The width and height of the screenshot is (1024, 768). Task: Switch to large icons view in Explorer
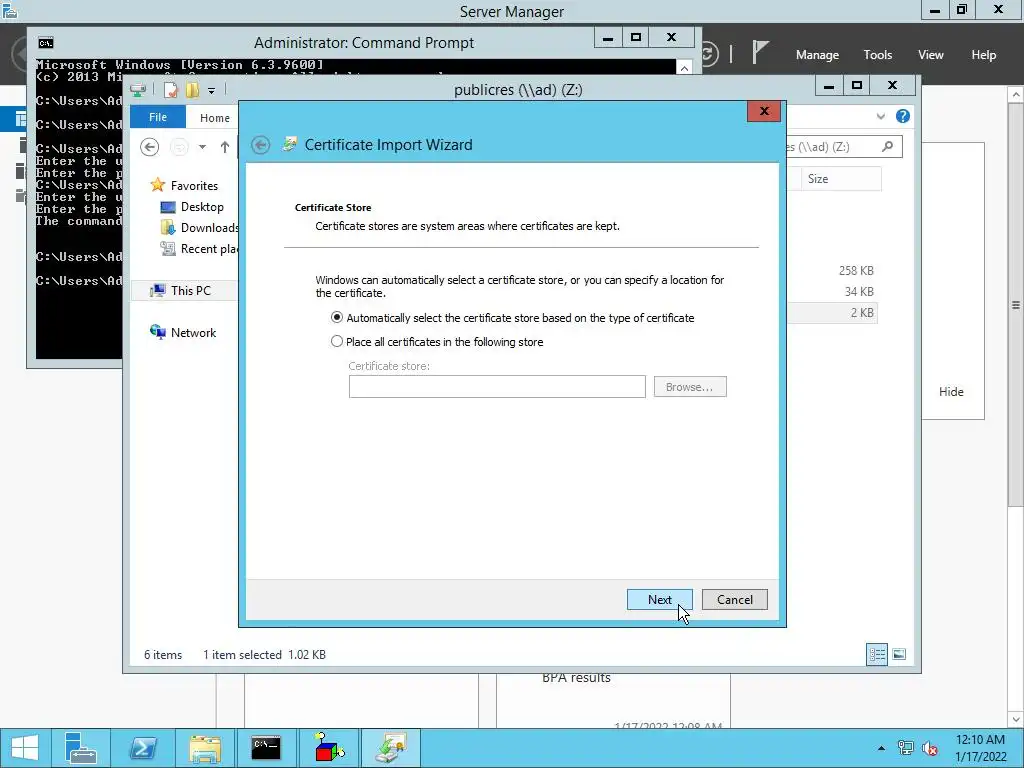pos(899,654)
